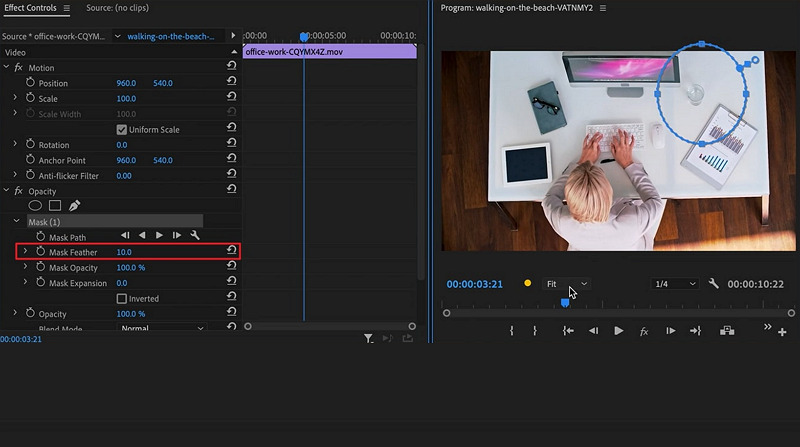This screenshot has height=447, width=800.
Task: Open the Program monitor panel menu
Action: click(603, 8)
